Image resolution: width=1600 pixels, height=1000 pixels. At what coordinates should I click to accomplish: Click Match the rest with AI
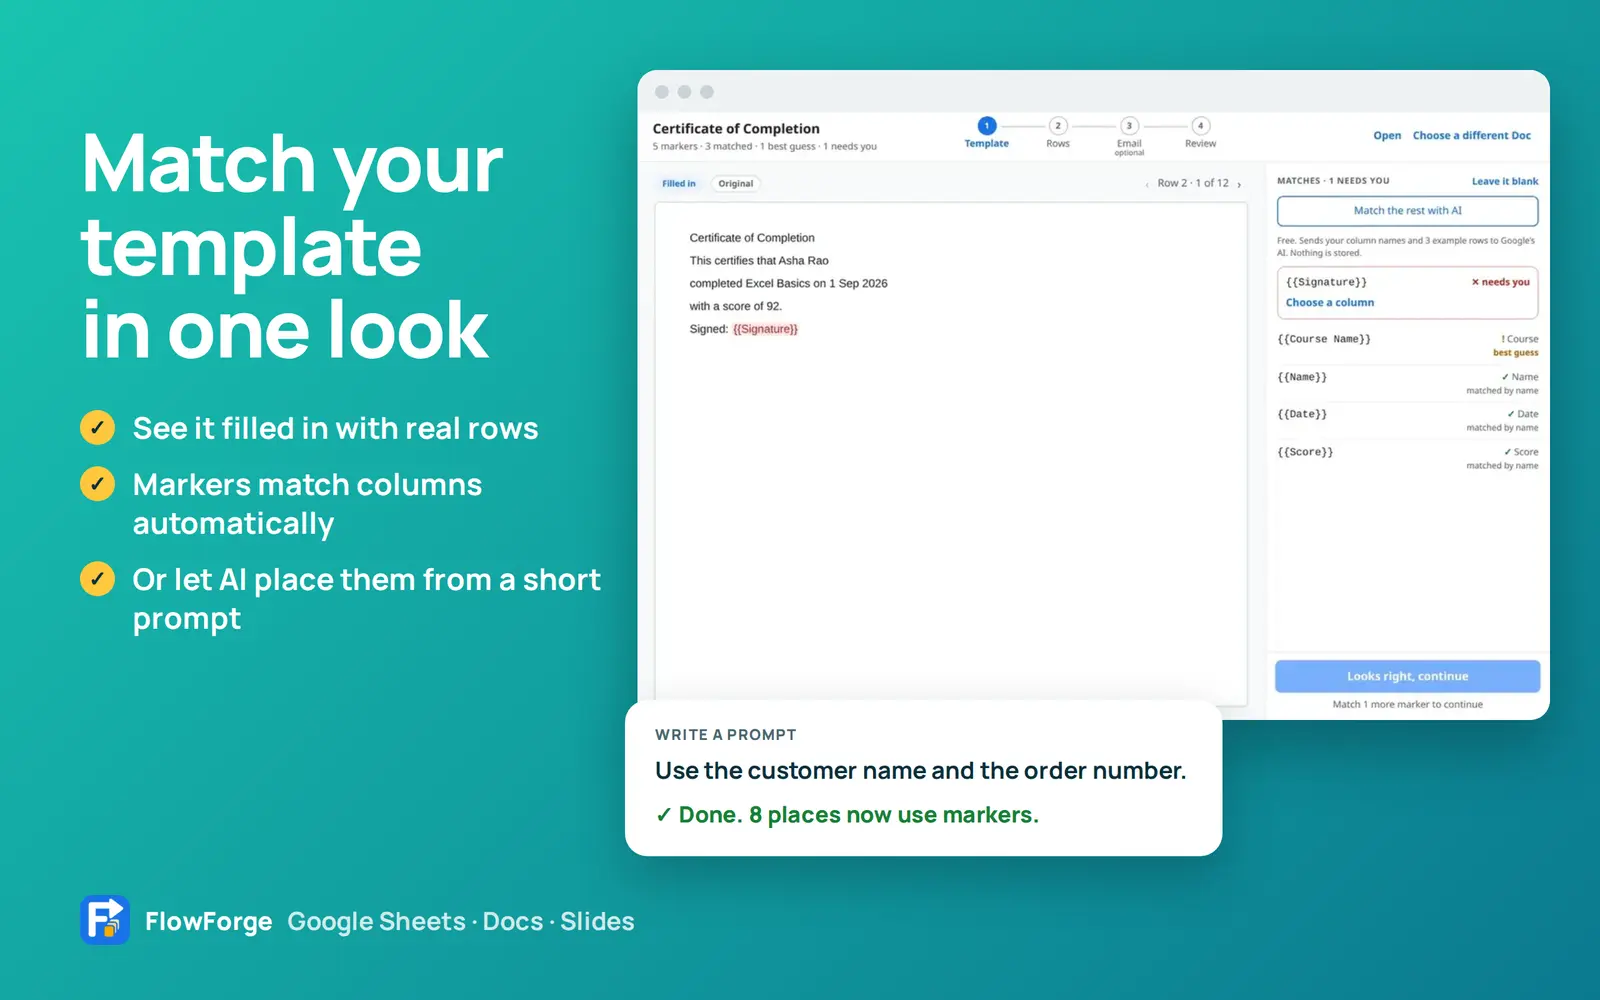tap(1407, 211)
